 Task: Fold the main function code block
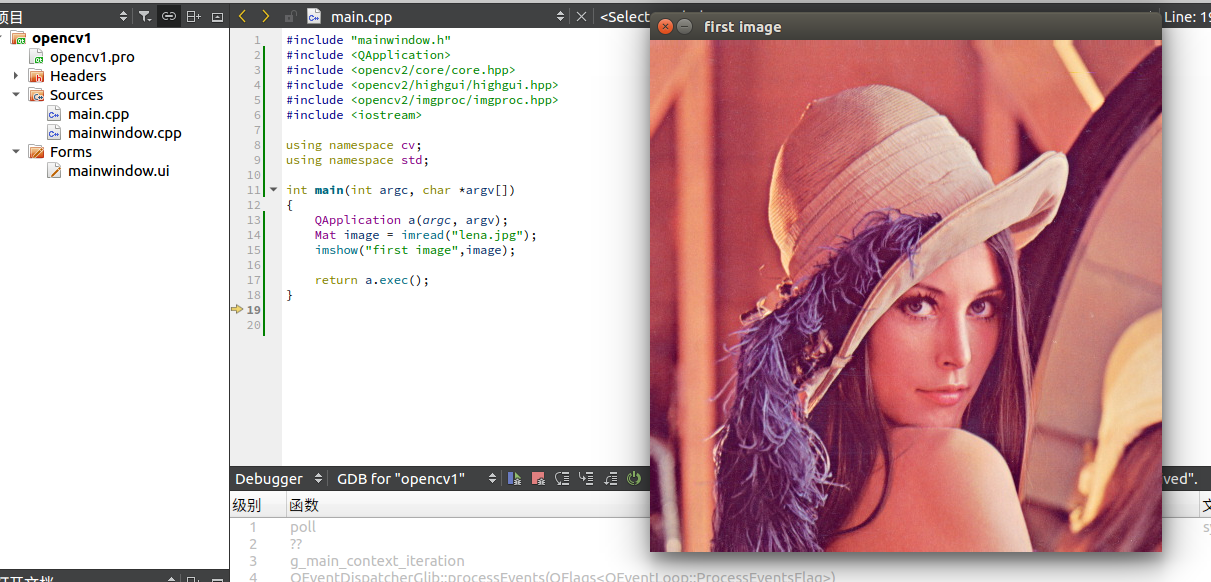click(x=273, y=190)
